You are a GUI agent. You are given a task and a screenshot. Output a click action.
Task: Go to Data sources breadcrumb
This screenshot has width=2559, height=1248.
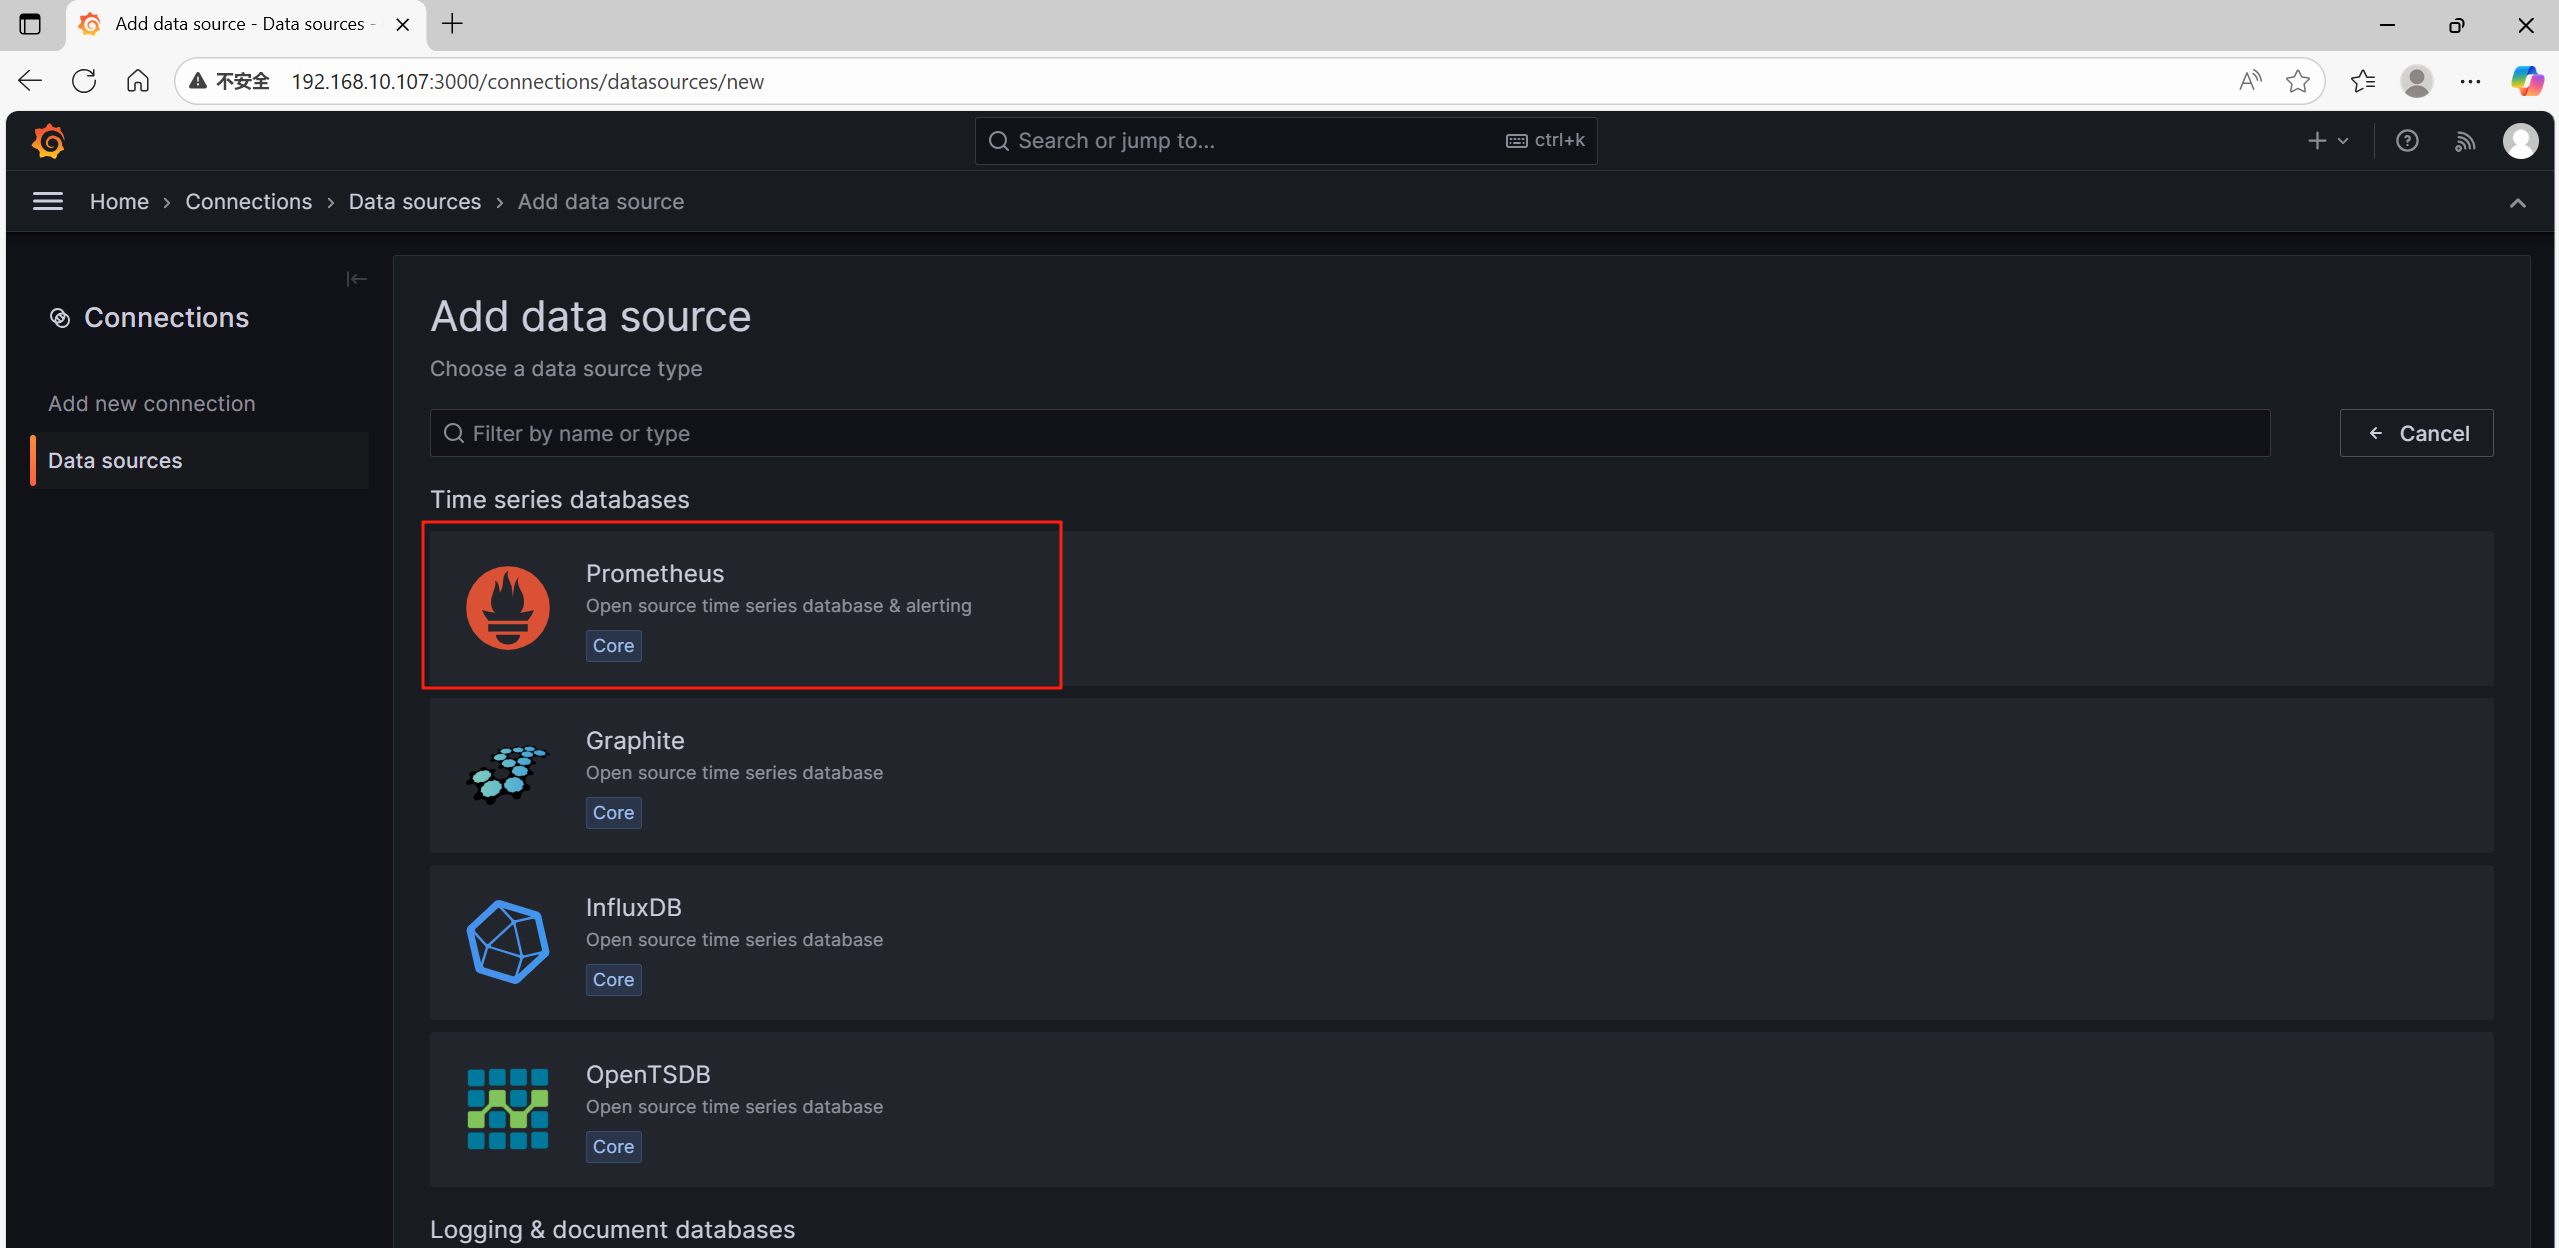(415, 202)
